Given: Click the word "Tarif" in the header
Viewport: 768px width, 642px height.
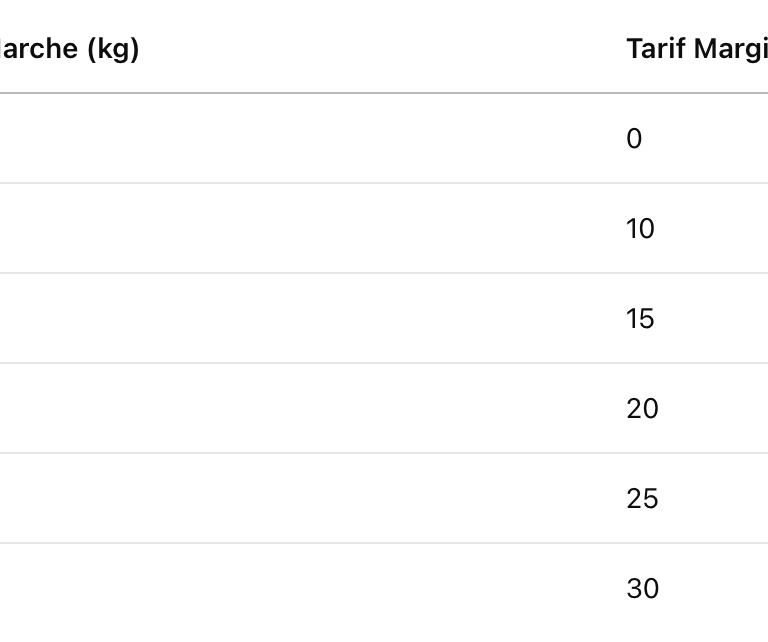Looking at the screenshot, I should coord(650,48).
